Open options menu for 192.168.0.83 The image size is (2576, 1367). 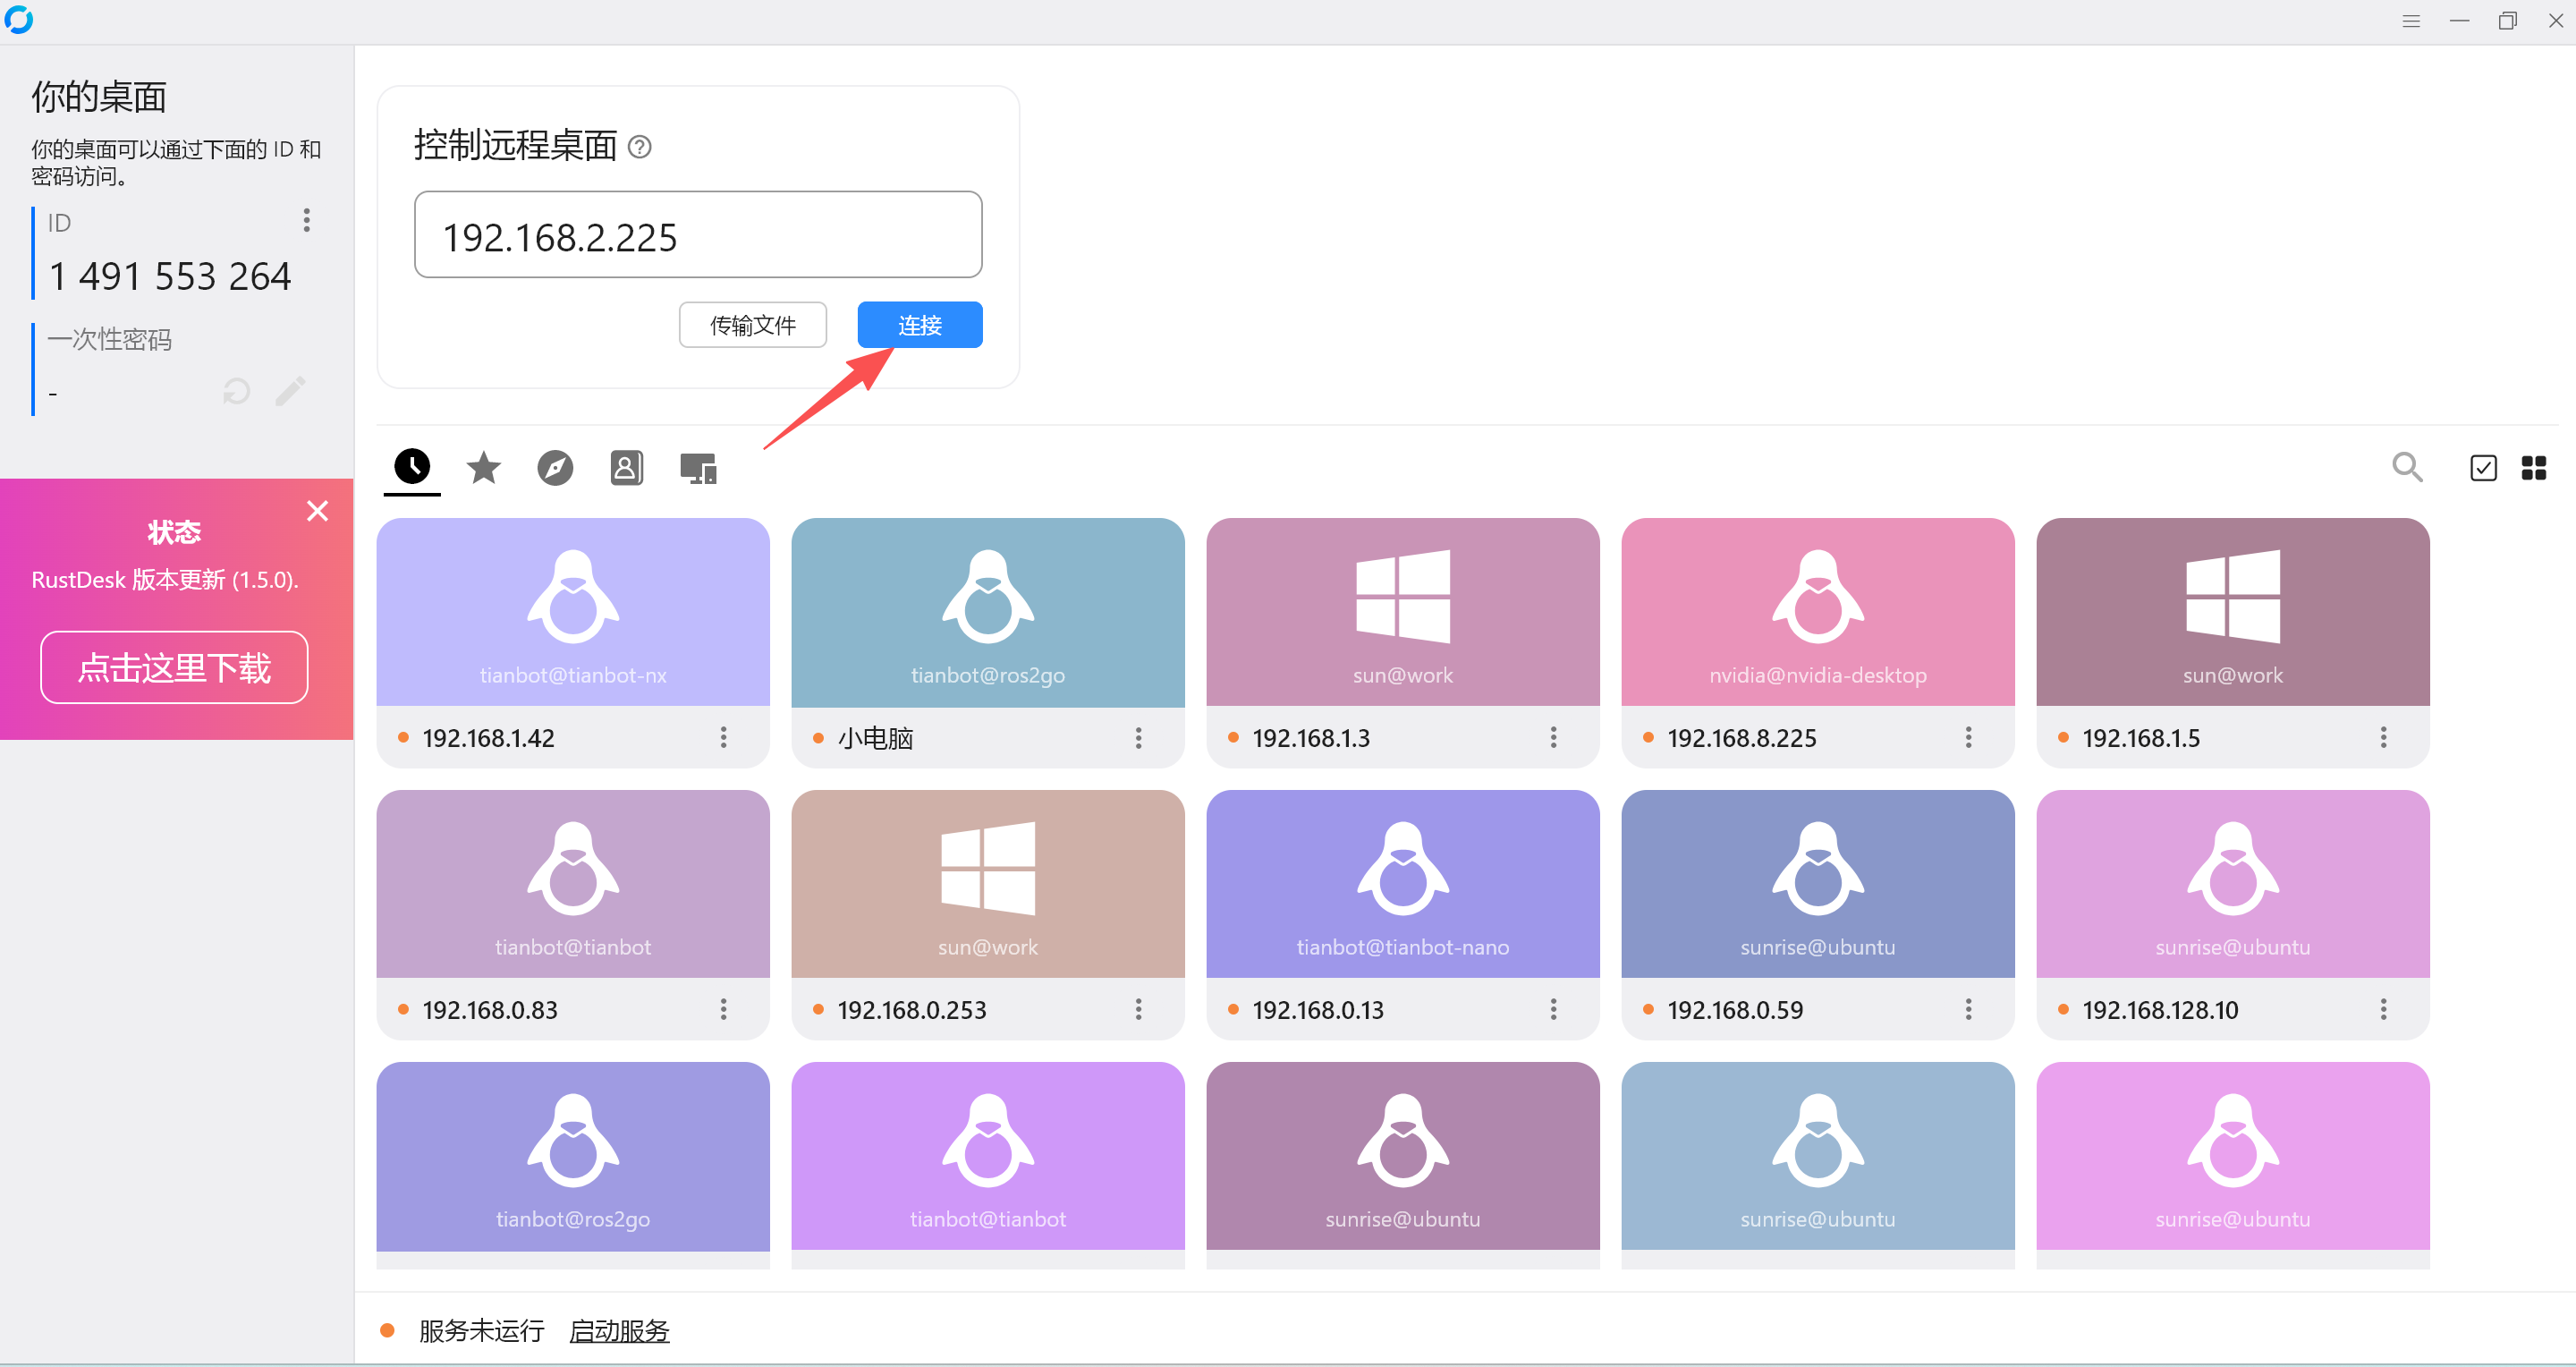point(723,1009)
